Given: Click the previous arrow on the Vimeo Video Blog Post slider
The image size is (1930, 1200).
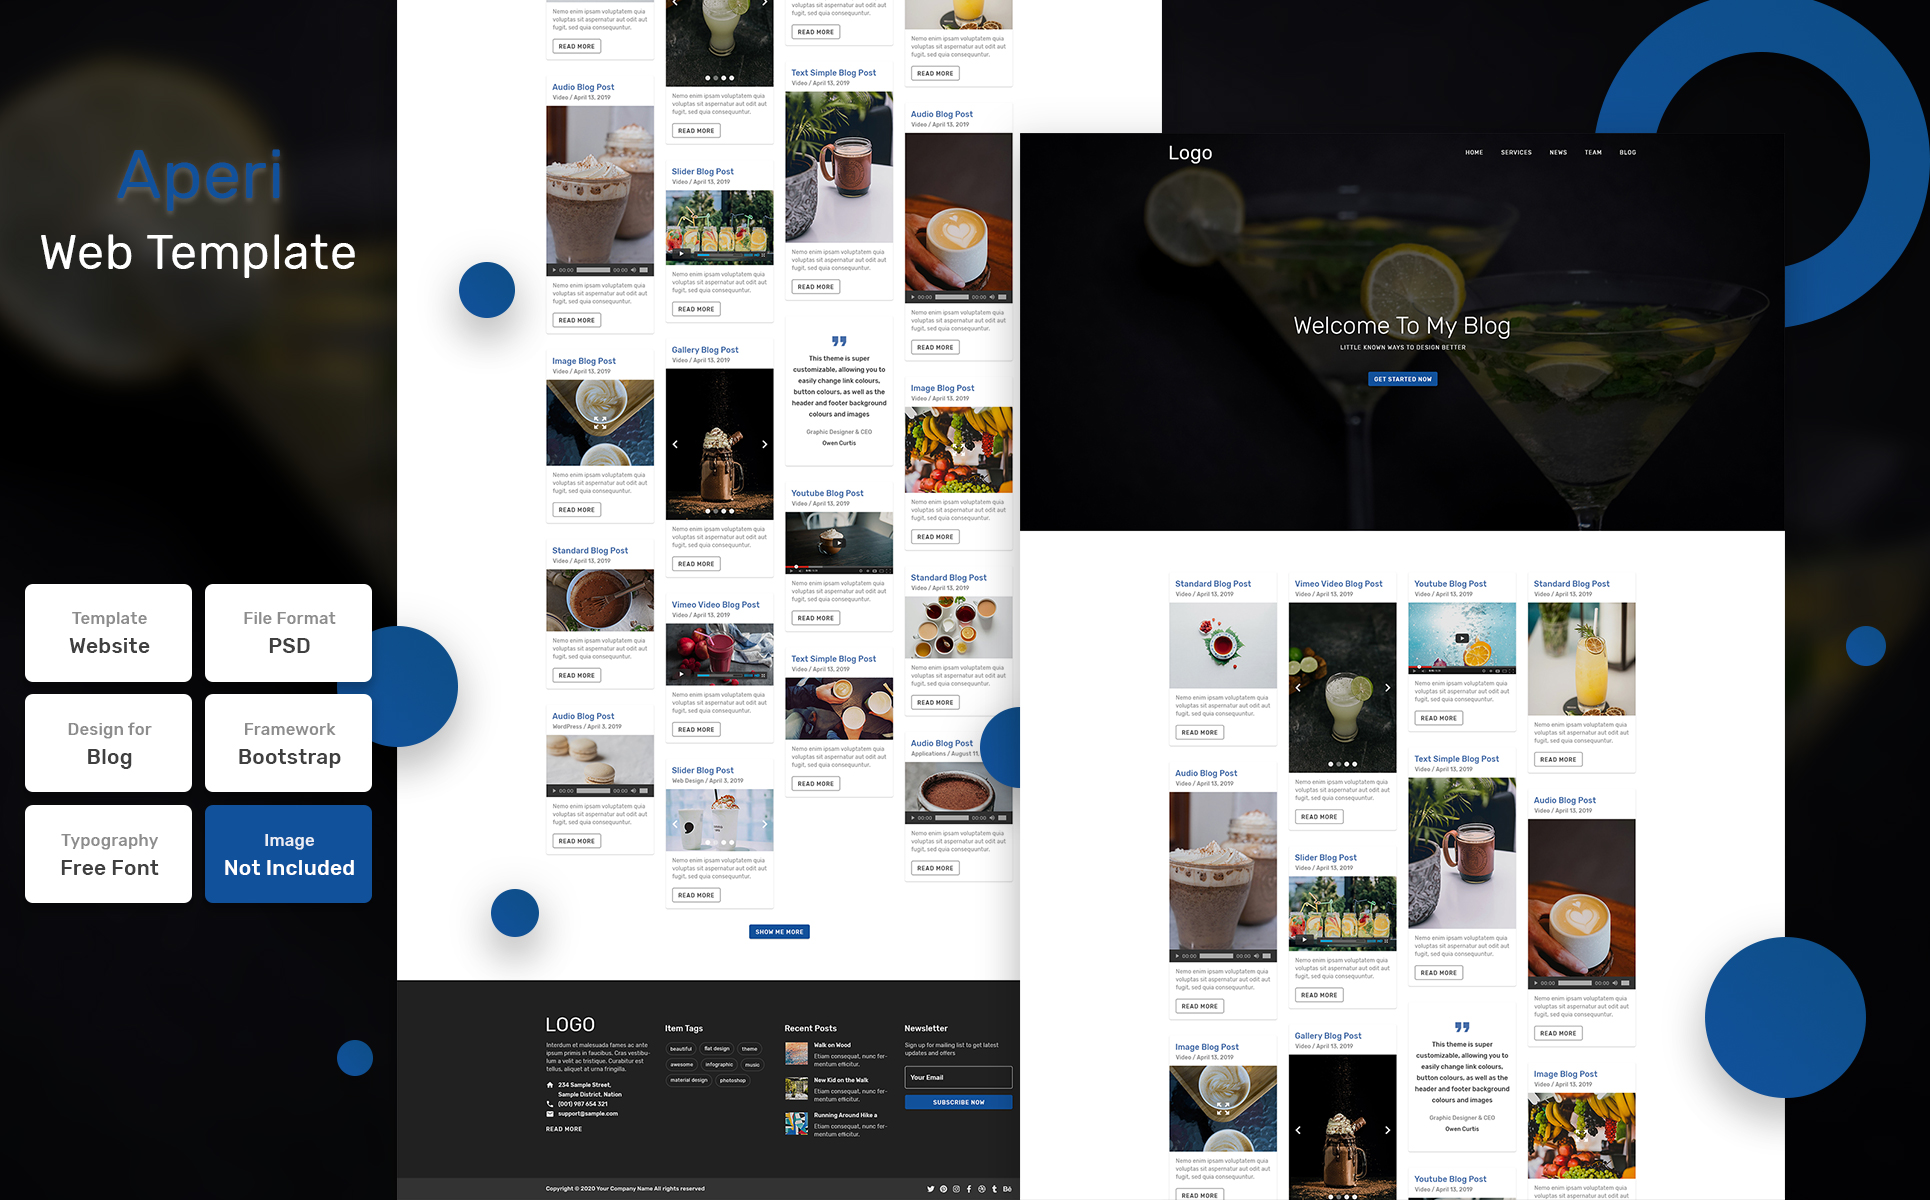Looking at the screenshot, I should coord(1298,688).
